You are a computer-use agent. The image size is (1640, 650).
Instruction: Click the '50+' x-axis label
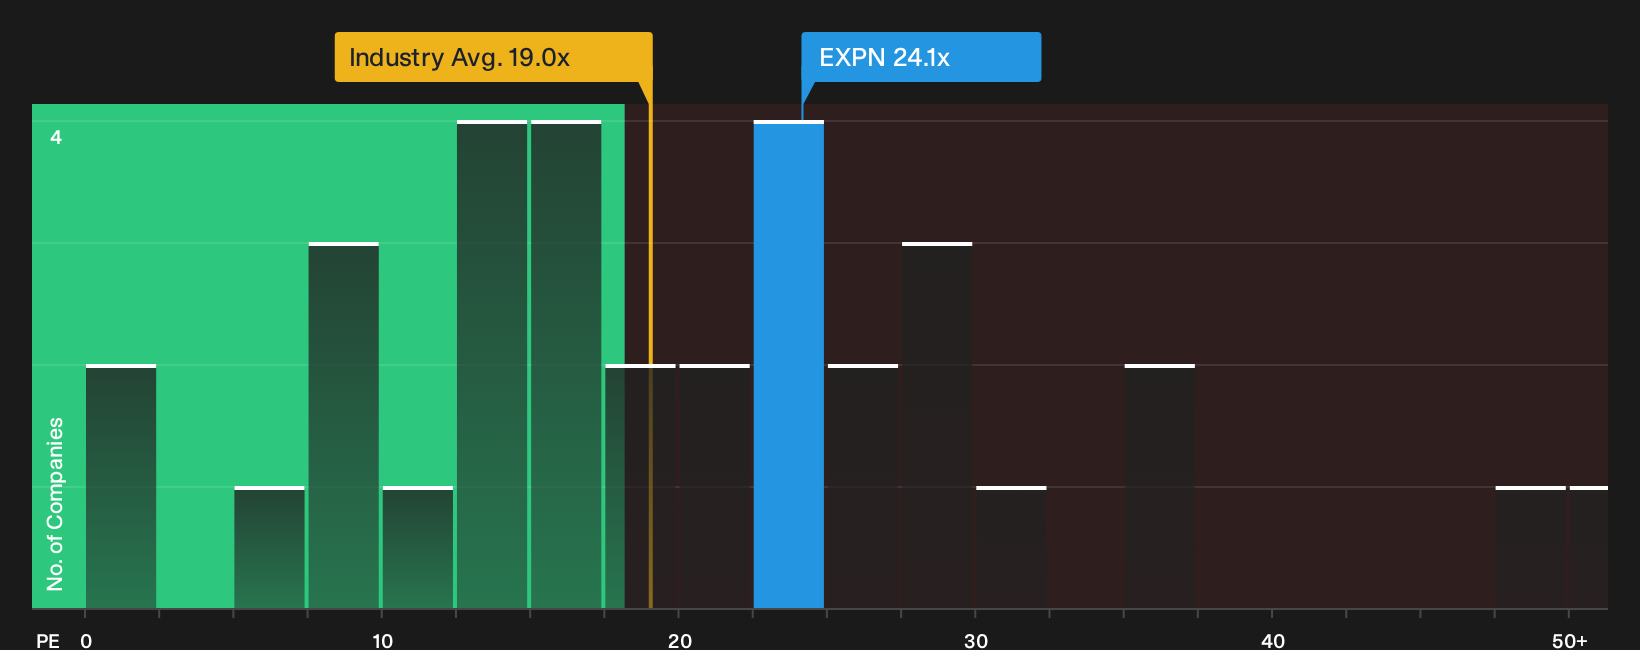point(1569,641)
